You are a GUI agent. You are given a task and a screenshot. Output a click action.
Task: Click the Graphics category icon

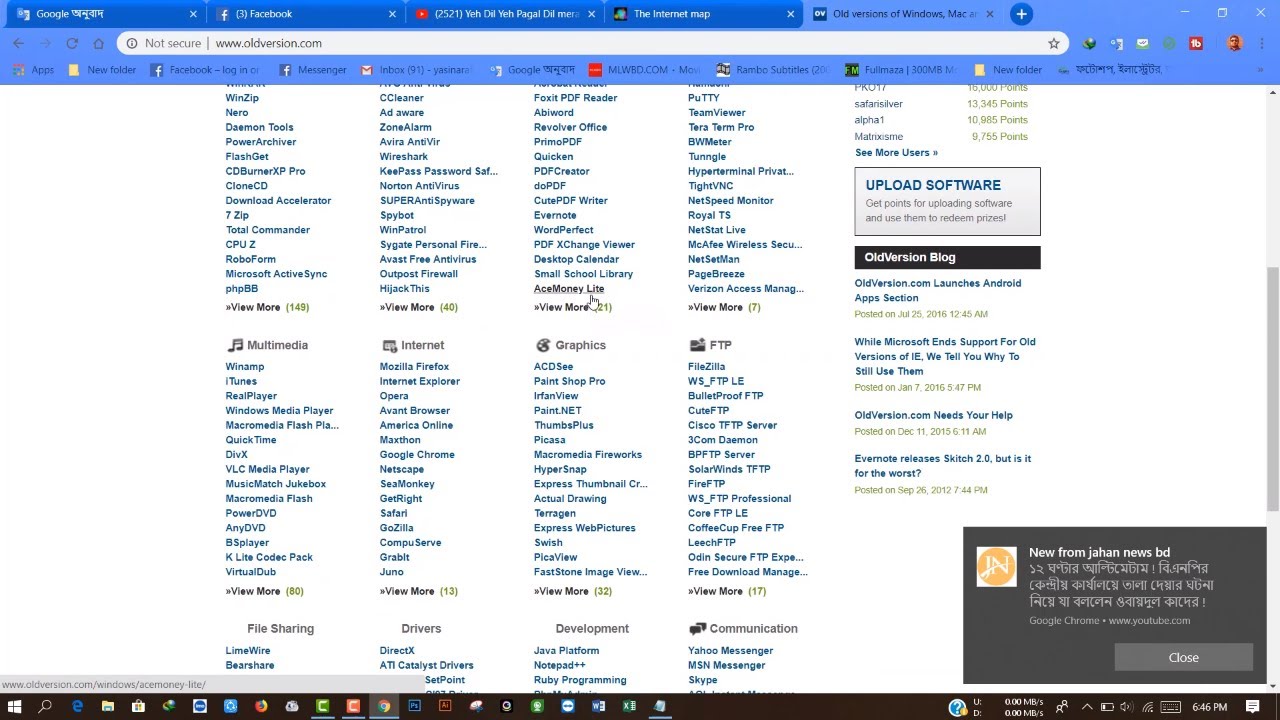click(x=543, y=345)
